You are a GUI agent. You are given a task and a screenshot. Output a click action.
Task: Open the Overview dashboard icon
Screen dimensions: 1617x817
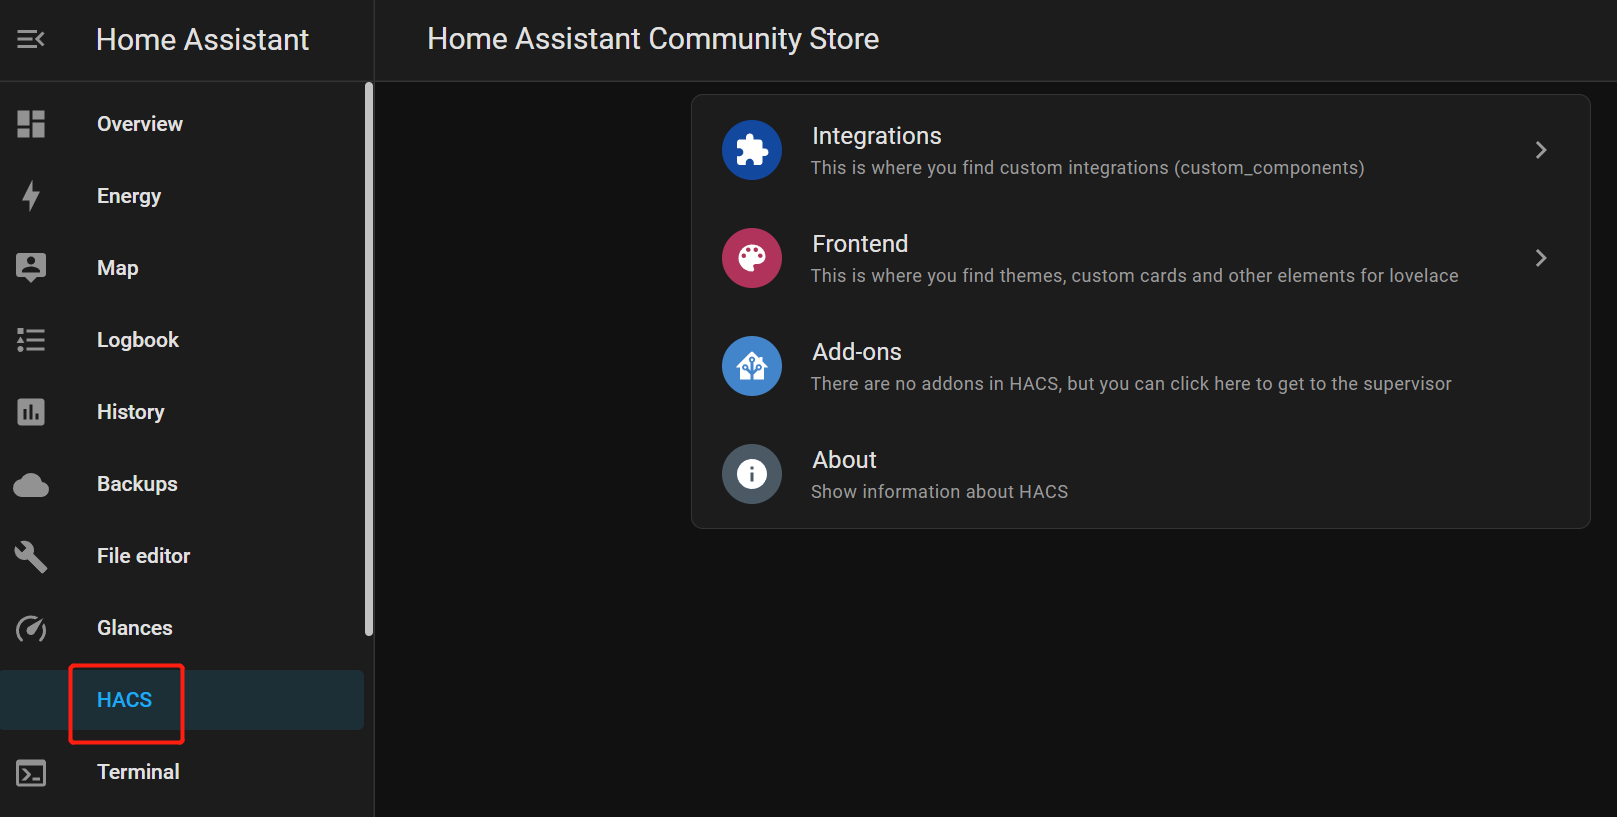[31, 124]
